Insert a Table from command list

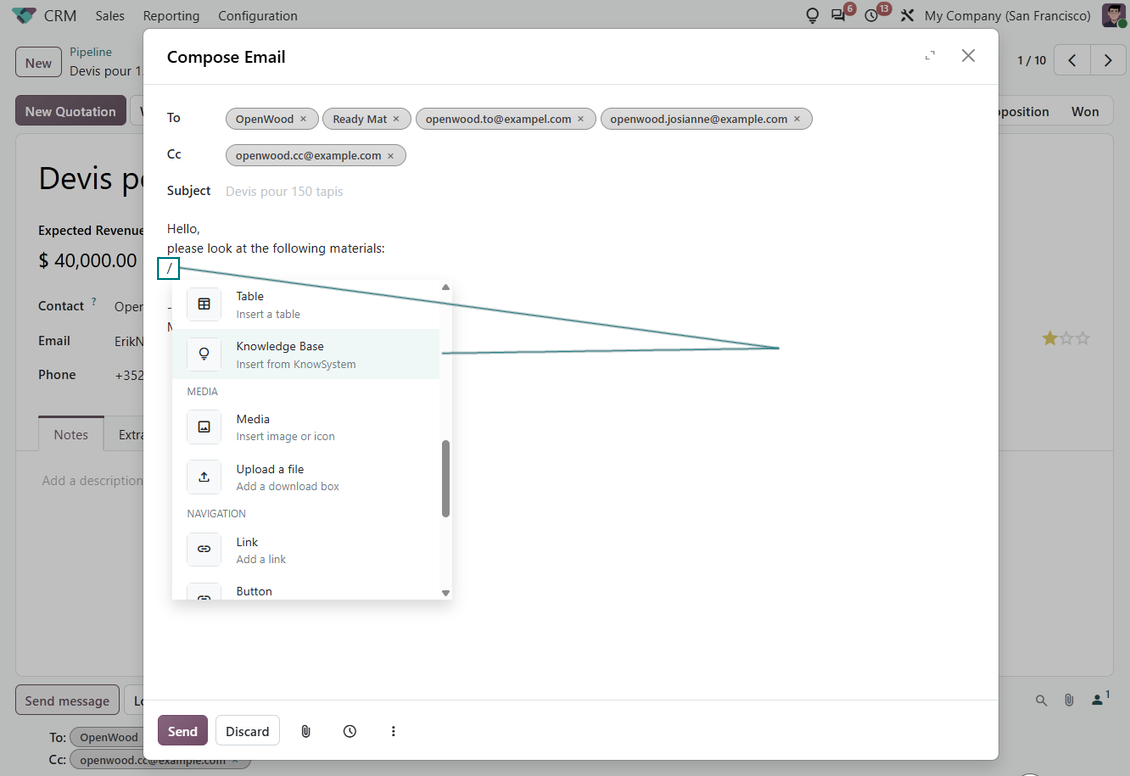point(306,304)
